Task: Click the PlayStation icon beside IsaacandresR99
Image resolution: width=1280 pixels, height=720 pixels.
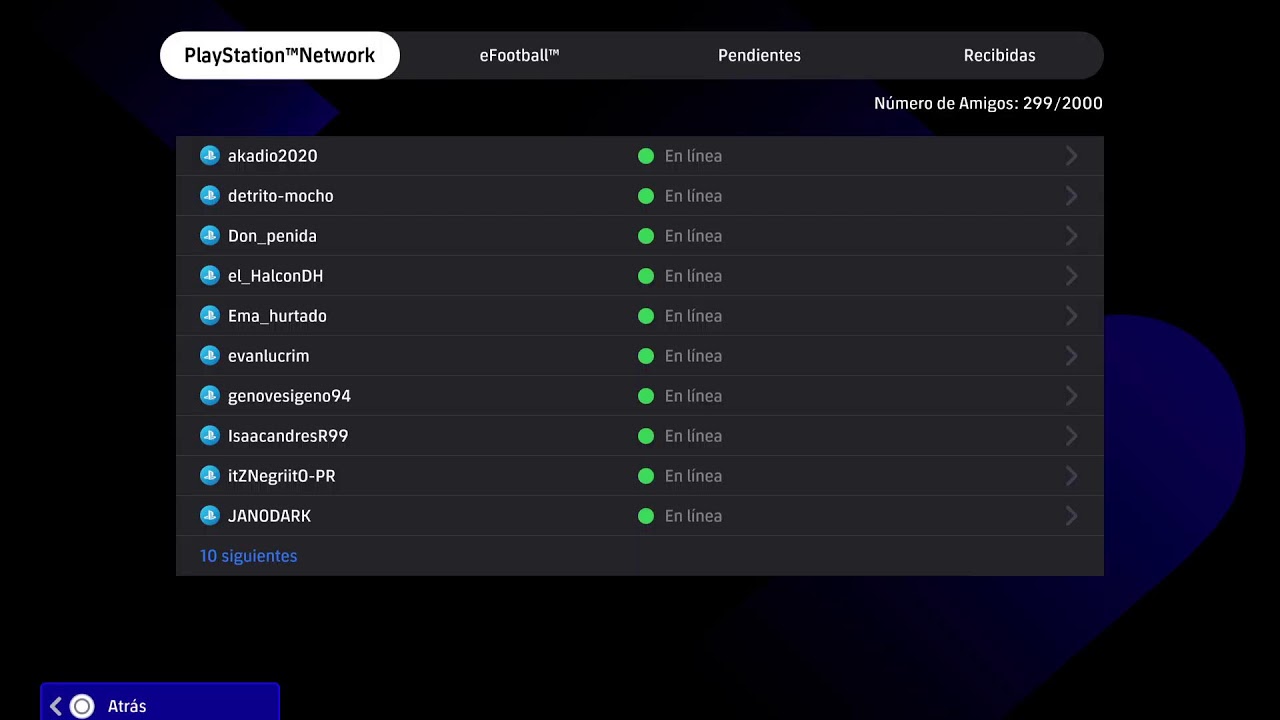Action: pyautogui.click(x=209, y=435)
